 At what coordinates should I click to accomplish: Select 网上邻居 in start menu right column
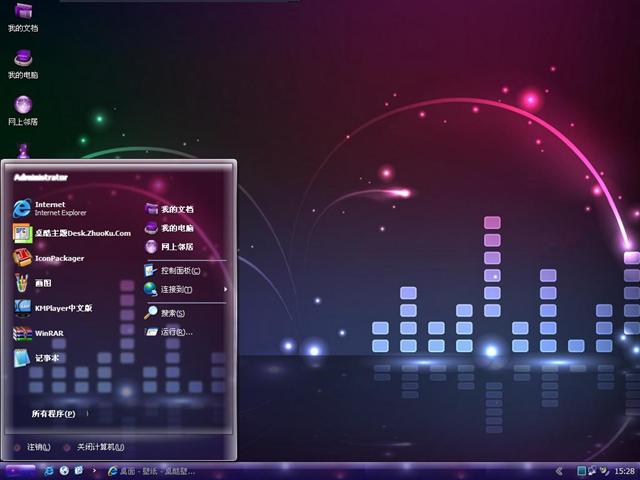click(x=169, y=247)
